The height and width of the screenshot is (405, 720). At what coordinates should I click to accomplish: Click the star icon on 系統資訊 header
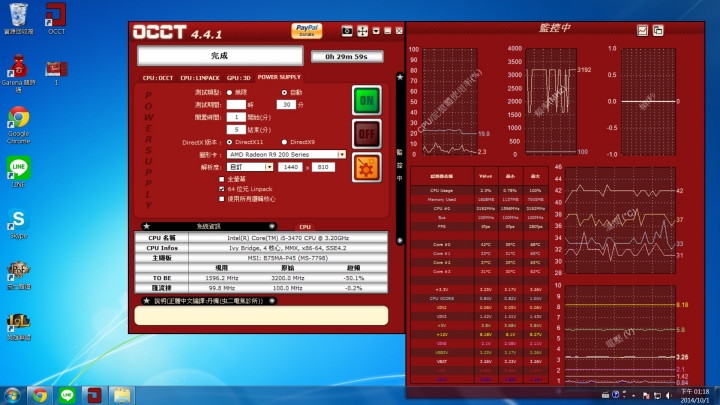(x=146, y=226)
